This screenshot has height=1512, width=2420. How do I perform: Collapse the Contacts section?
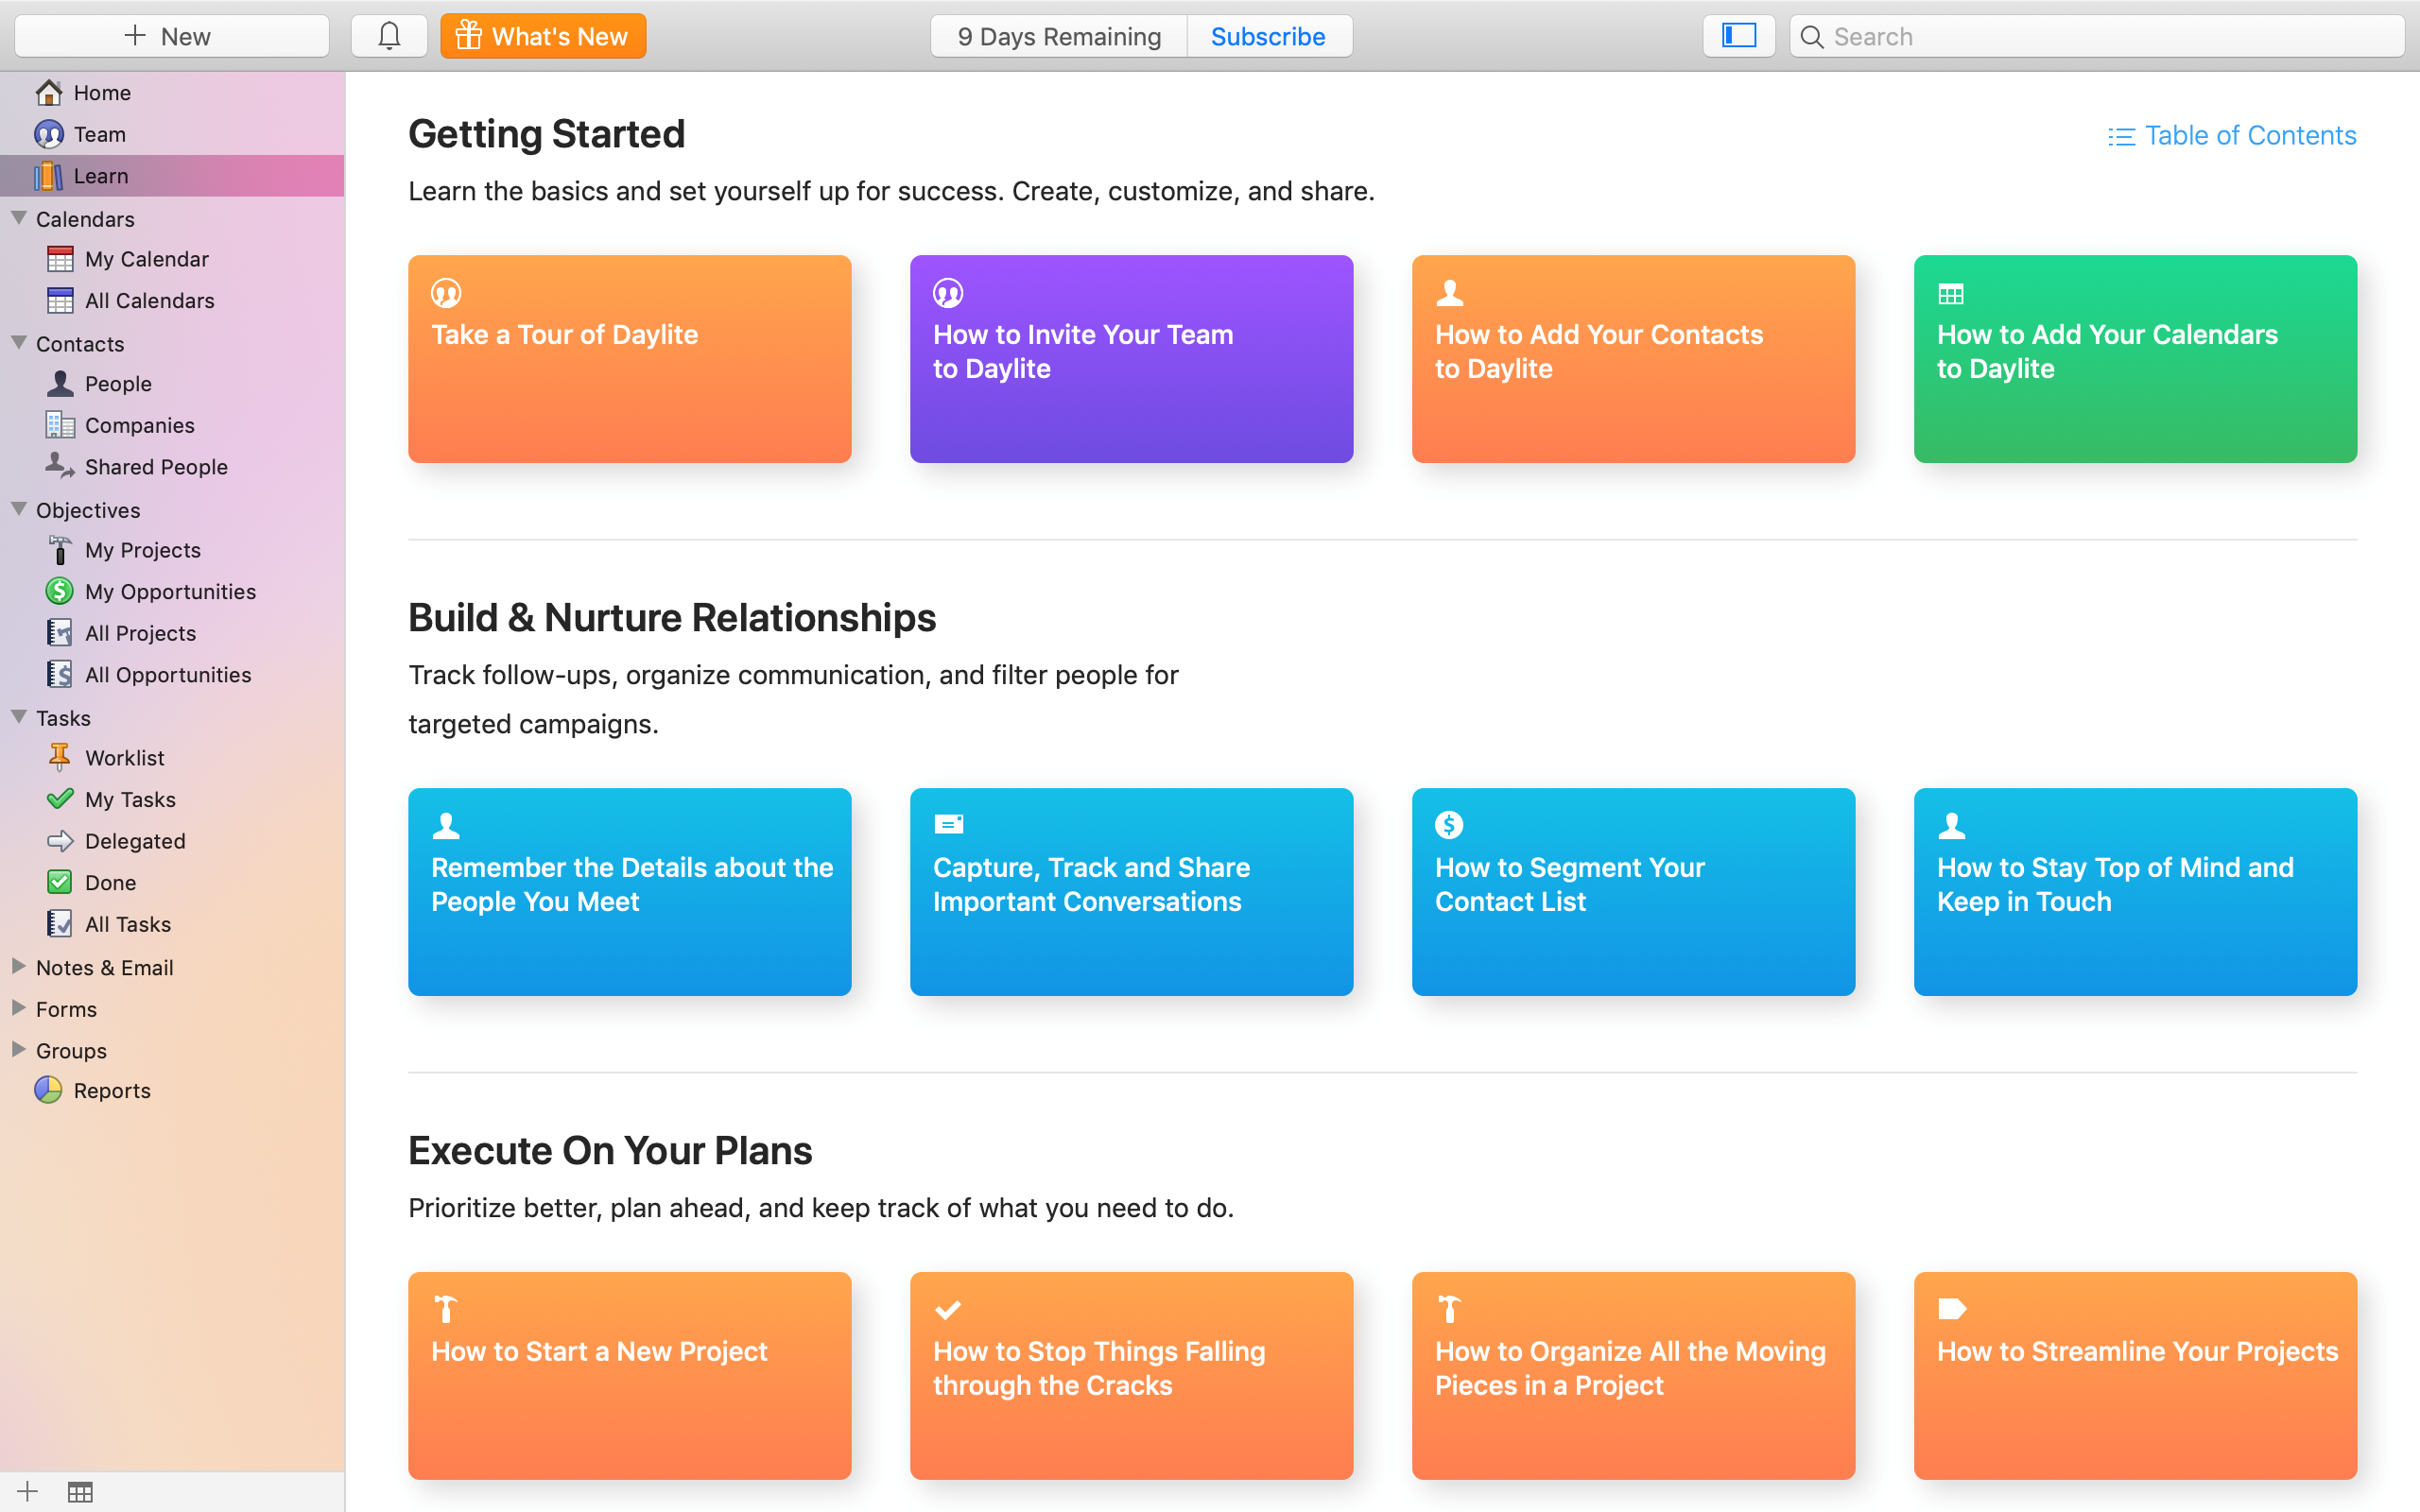point(18,342)
